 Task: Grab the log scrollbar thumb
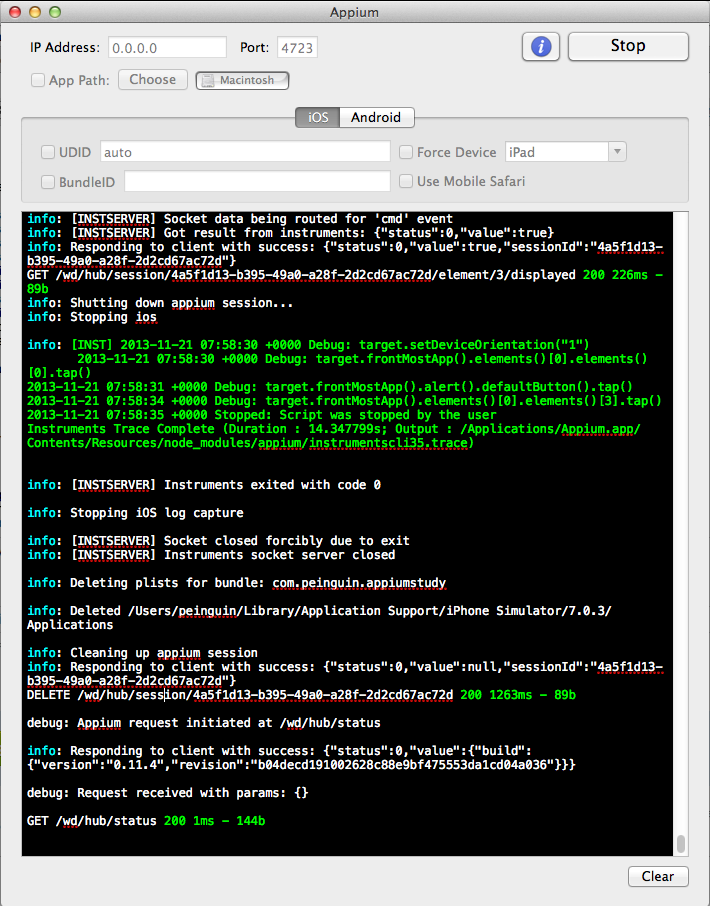click(681, 844)
